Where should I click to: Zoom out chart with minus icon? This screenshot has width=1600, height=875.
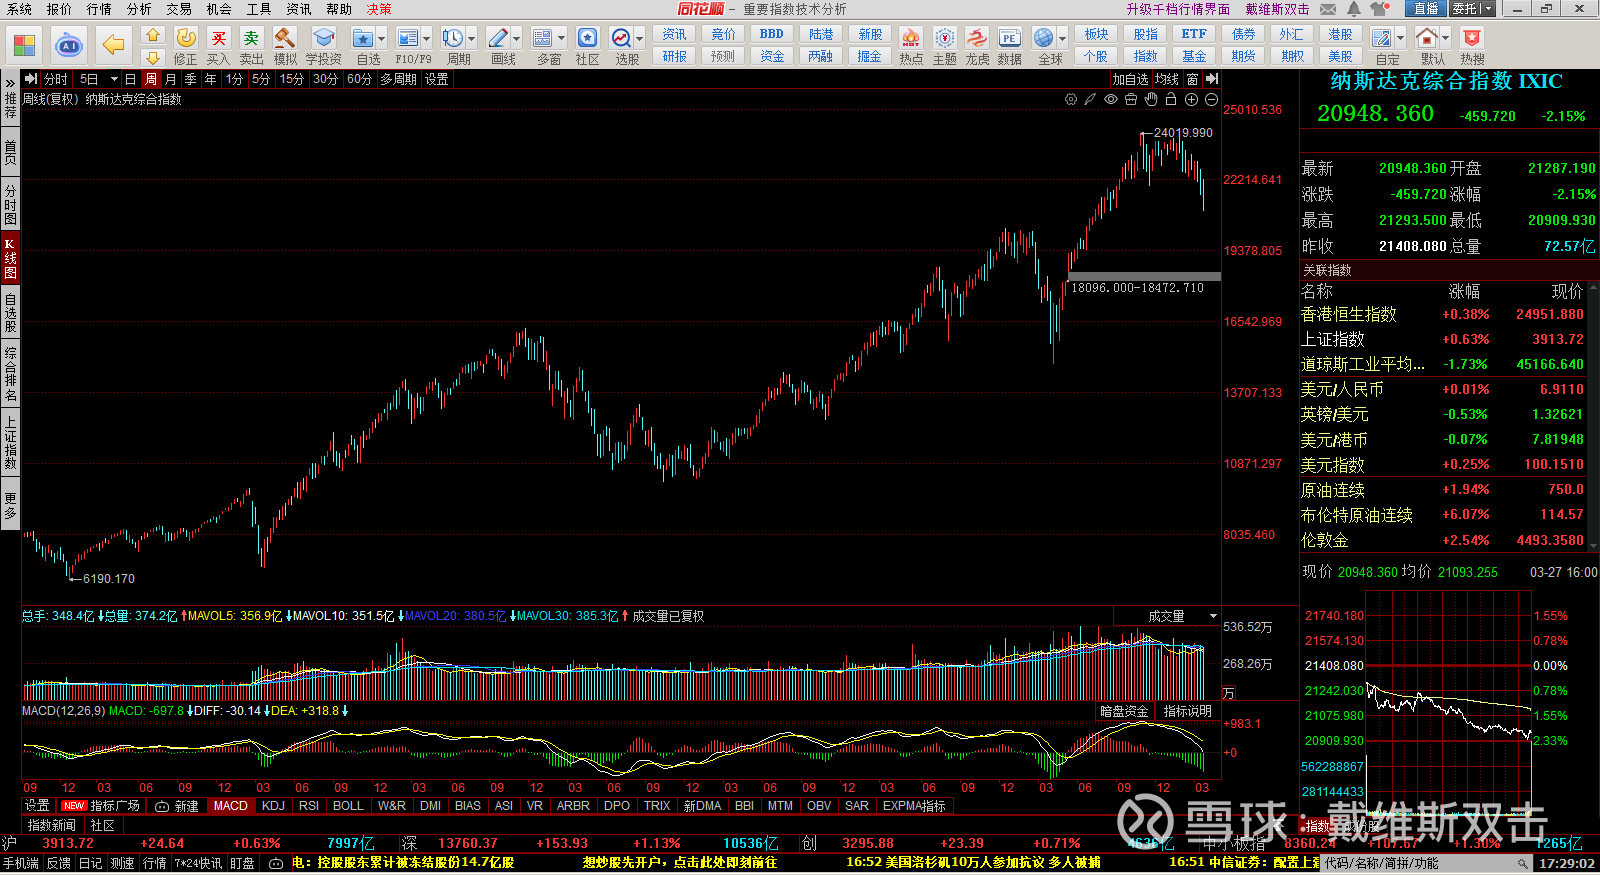(x=1211, y=99)
